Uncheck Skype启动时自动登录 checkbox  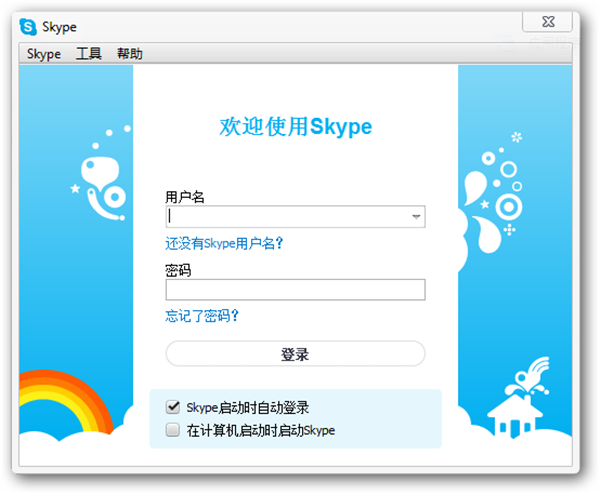coord(173,407)
